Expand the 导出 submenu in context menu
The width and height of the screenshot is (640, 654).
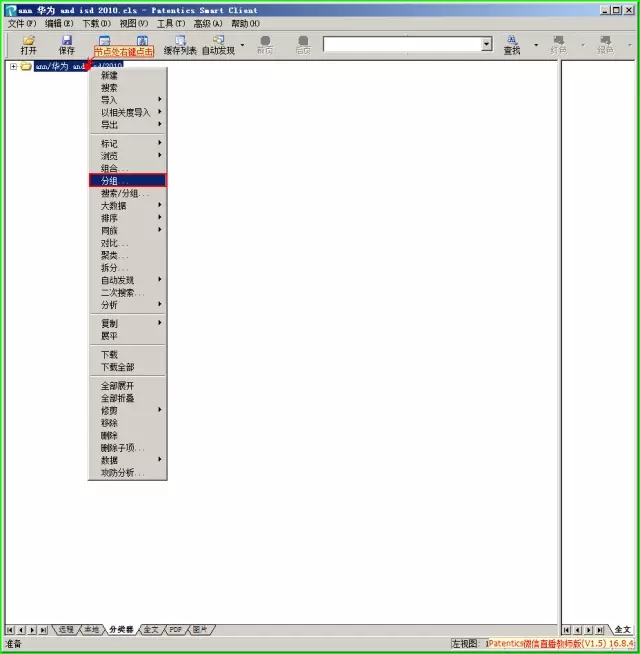(128, 125)
